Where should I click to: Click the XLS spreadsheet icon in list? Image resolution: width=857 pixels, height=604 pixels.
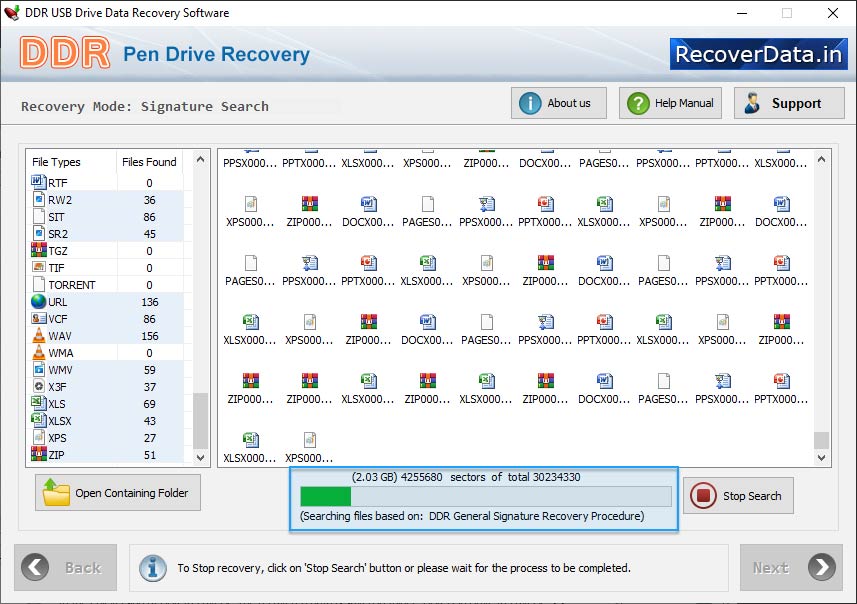coord(38,403)
